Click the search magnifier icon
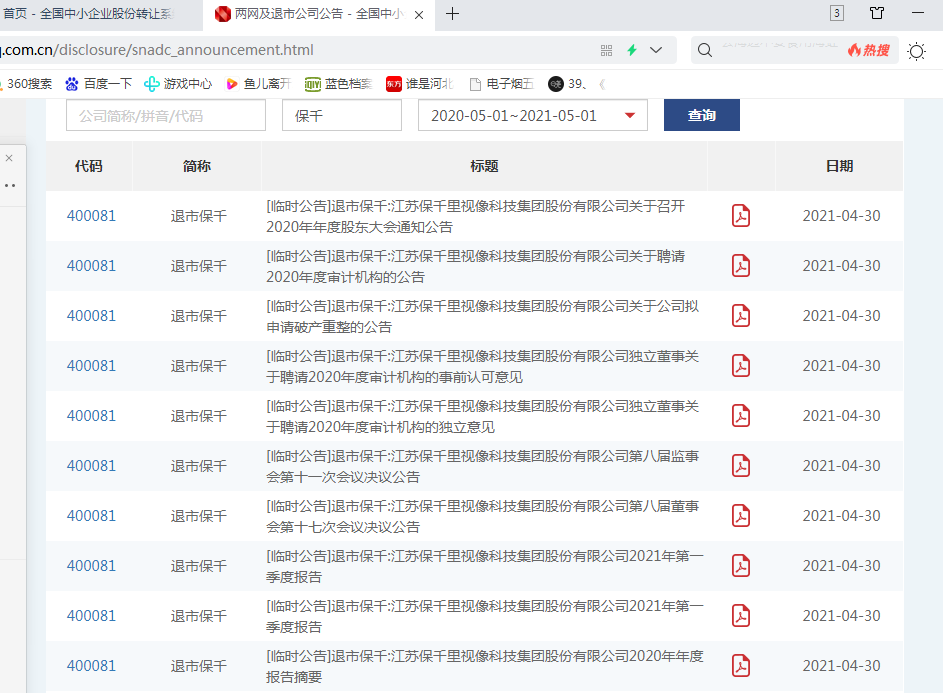Image resolution: width=943 pixels, height=693 pixels. [705, 50]
